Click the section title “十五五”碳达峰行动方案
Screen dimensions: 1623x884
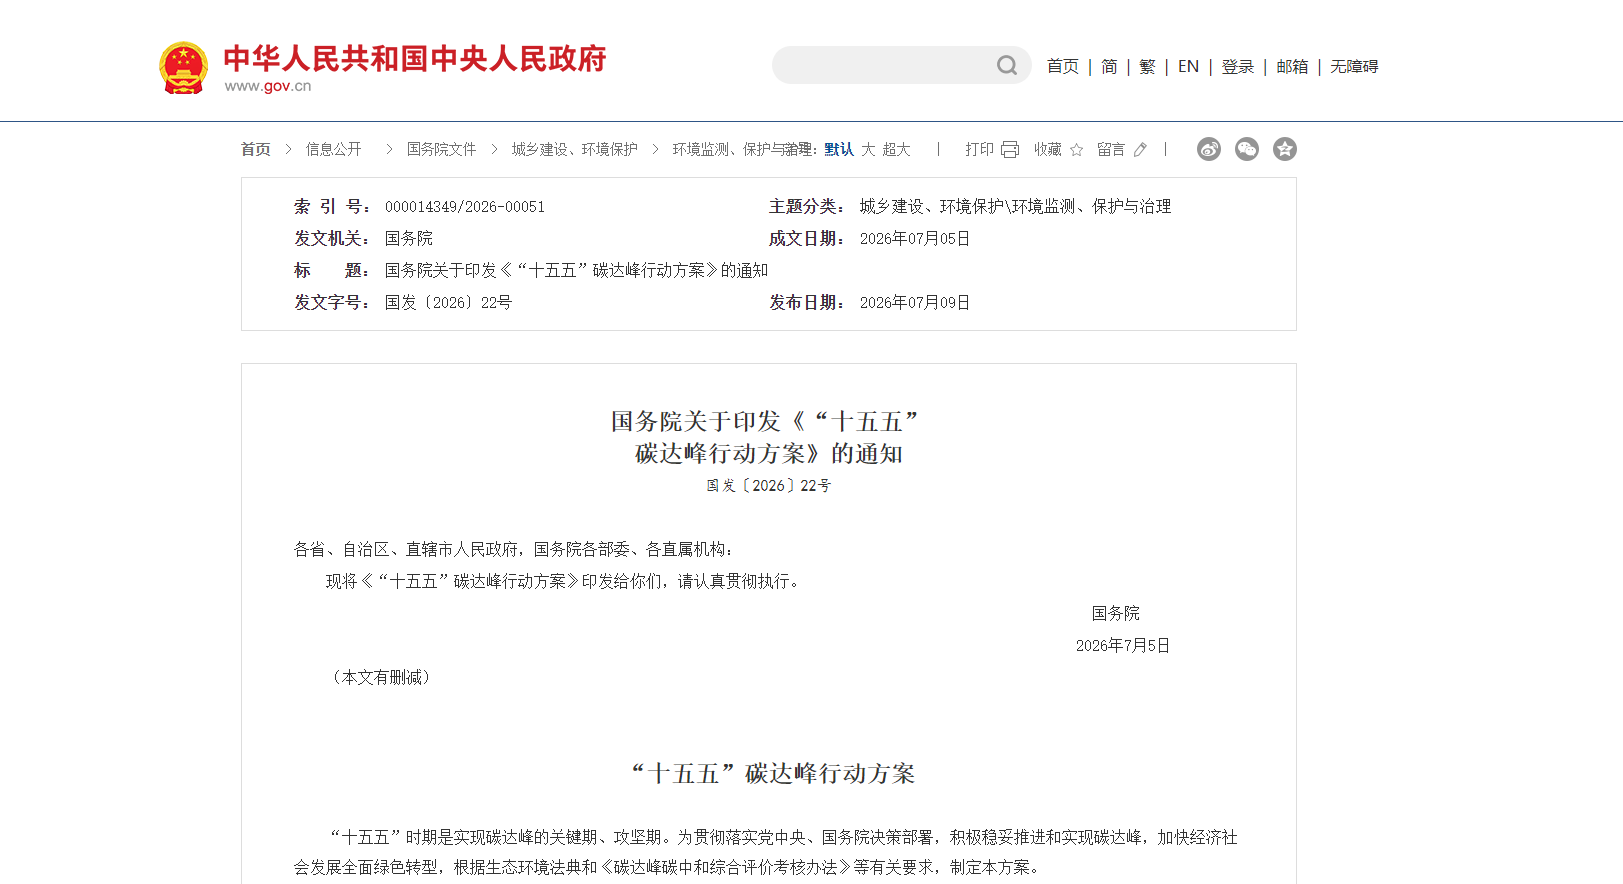773,773
